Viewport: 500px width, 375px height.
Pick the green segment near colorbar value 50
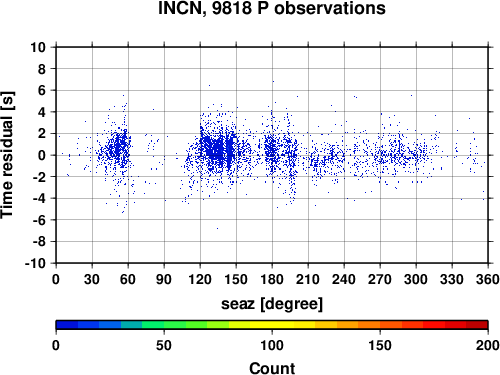tap(164, 325)
